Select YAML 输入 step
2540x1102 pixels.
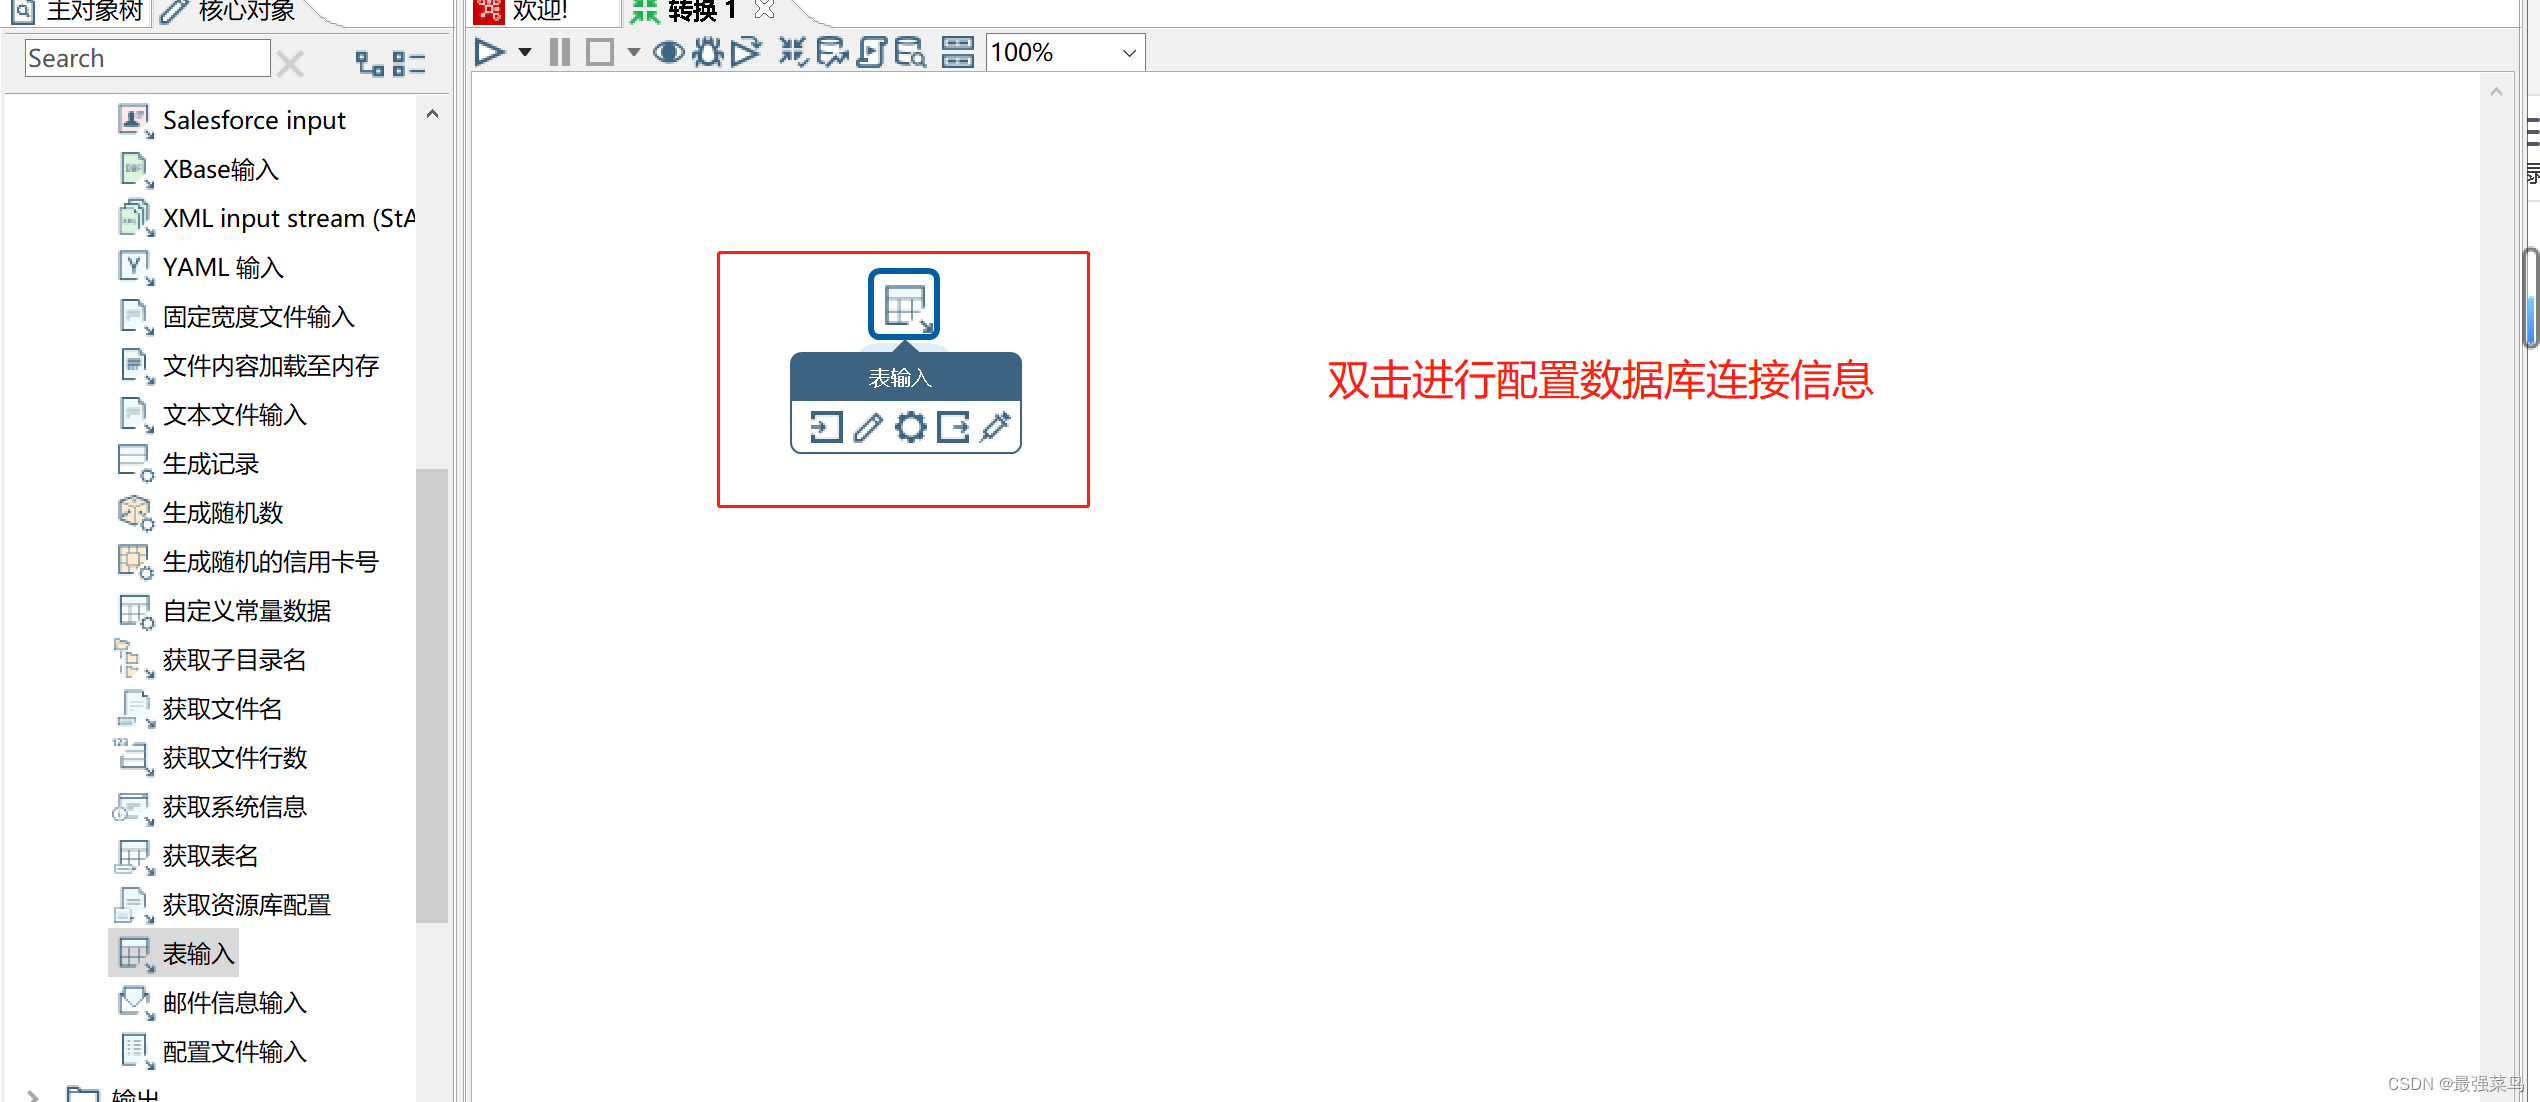click(x=223, y=267)
